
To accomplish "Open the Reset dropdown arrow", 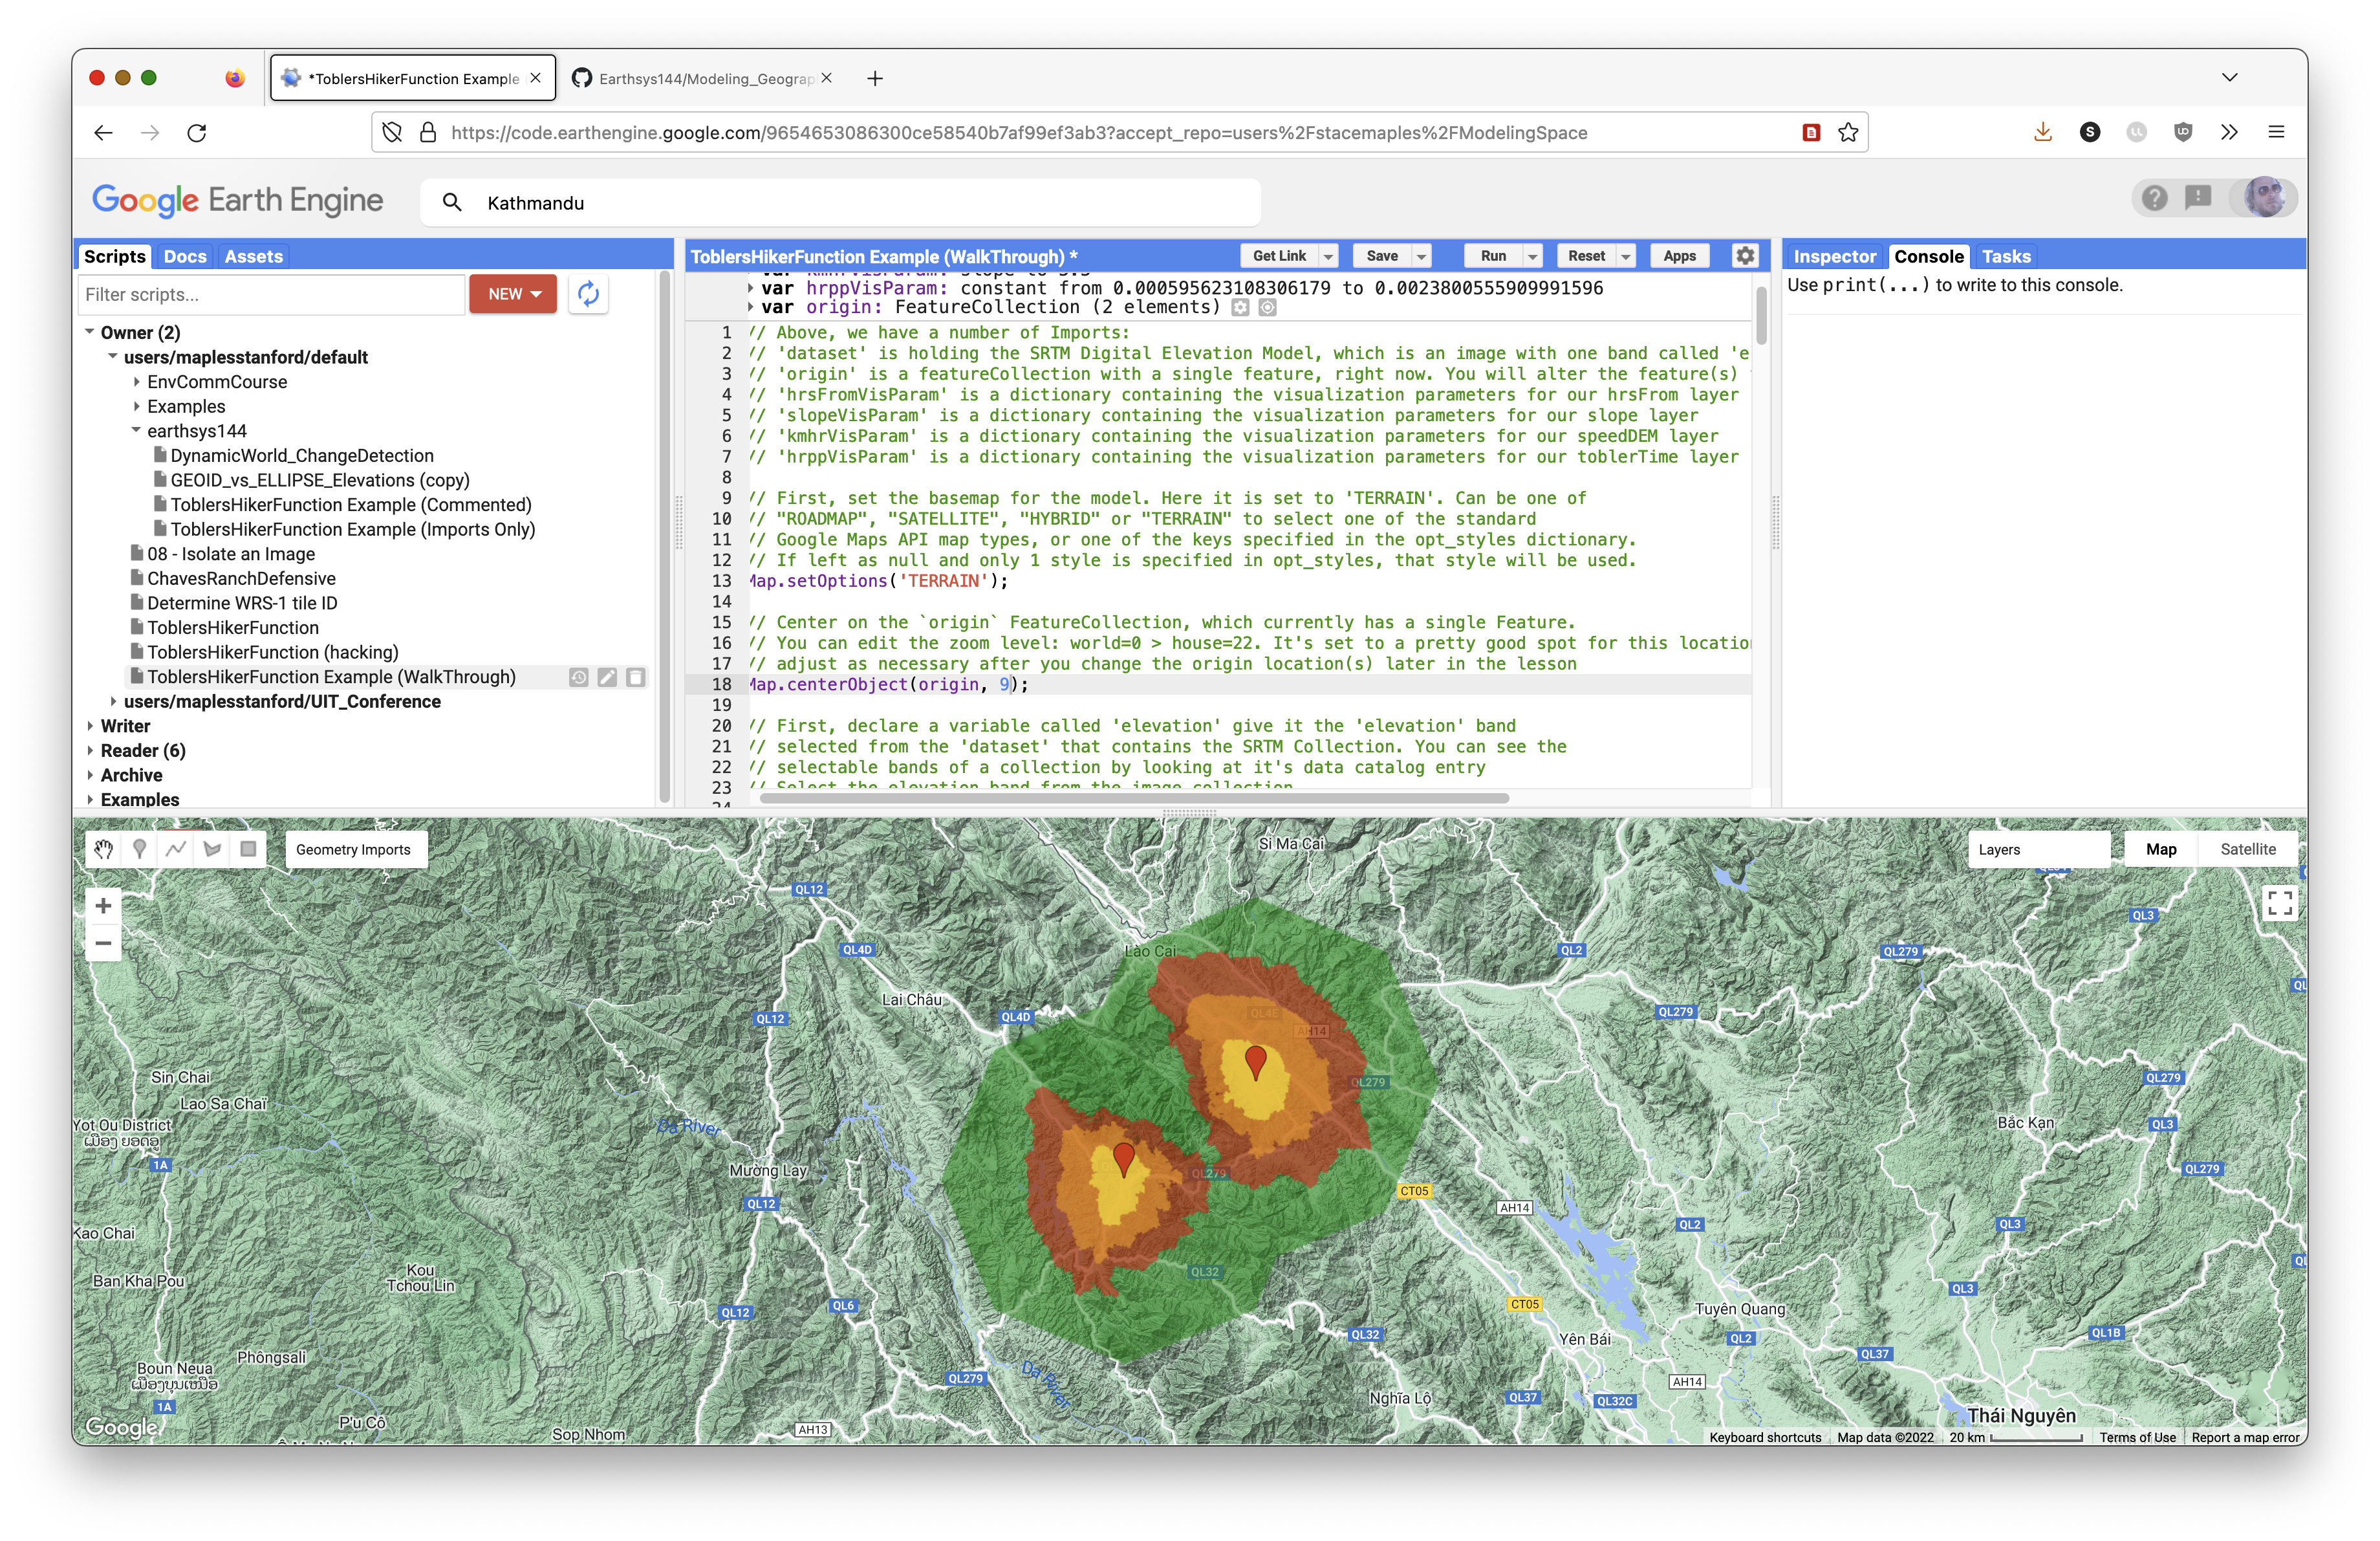I will (1626, 256).
